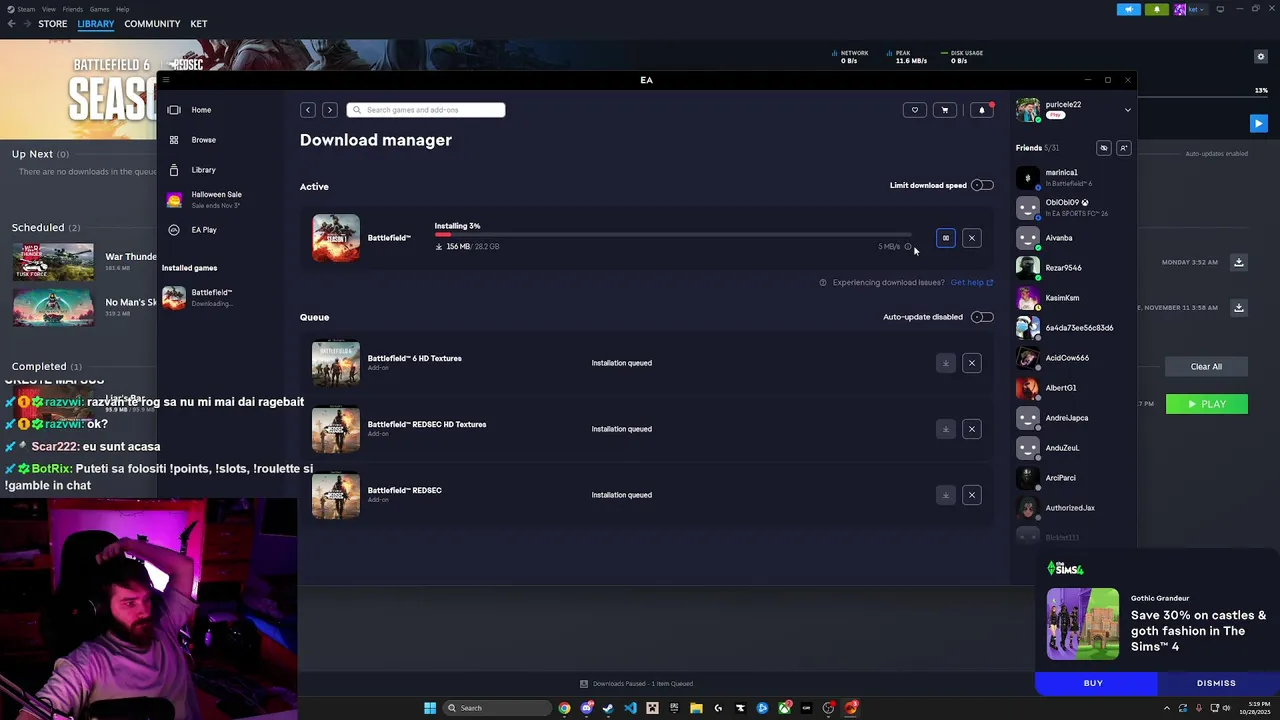The image size is (1280, 720).
Task: Toggle hide offline friends eye icon
Action: click(1104, 148)
